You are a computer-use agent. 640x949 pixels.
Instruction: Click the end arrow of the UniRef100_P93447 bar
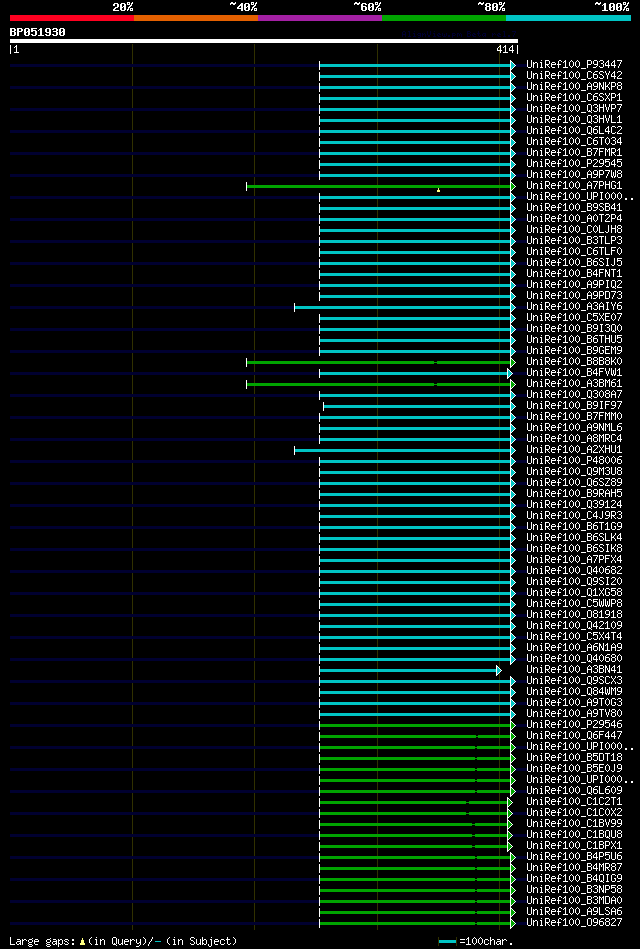pyautogui.click(x=513, y=65)
